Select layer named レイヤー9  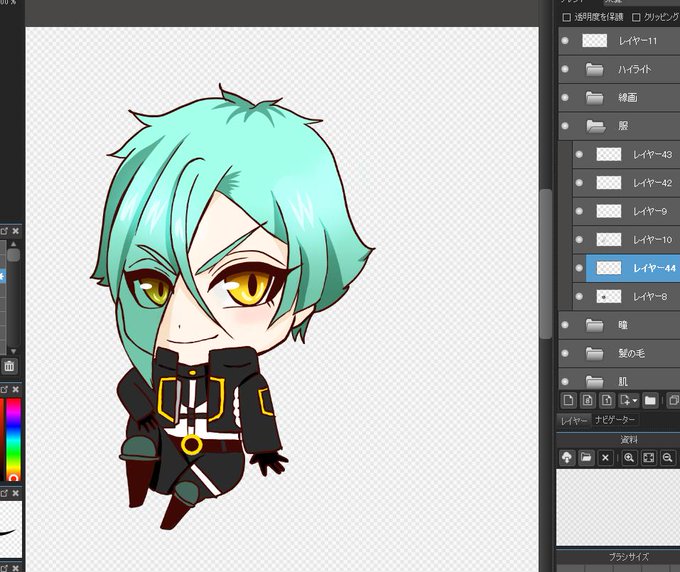[650, 211]
